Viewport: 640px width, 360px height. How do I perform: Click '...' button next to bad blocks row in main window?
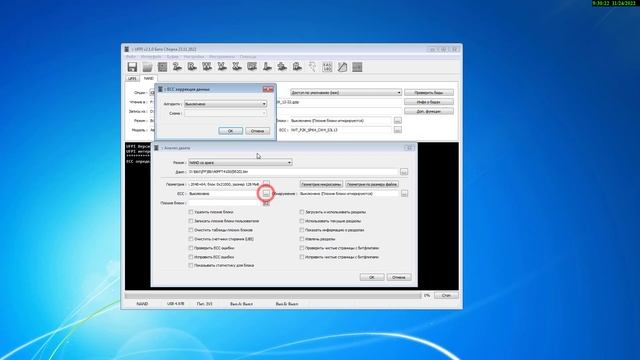pos(398,120)
